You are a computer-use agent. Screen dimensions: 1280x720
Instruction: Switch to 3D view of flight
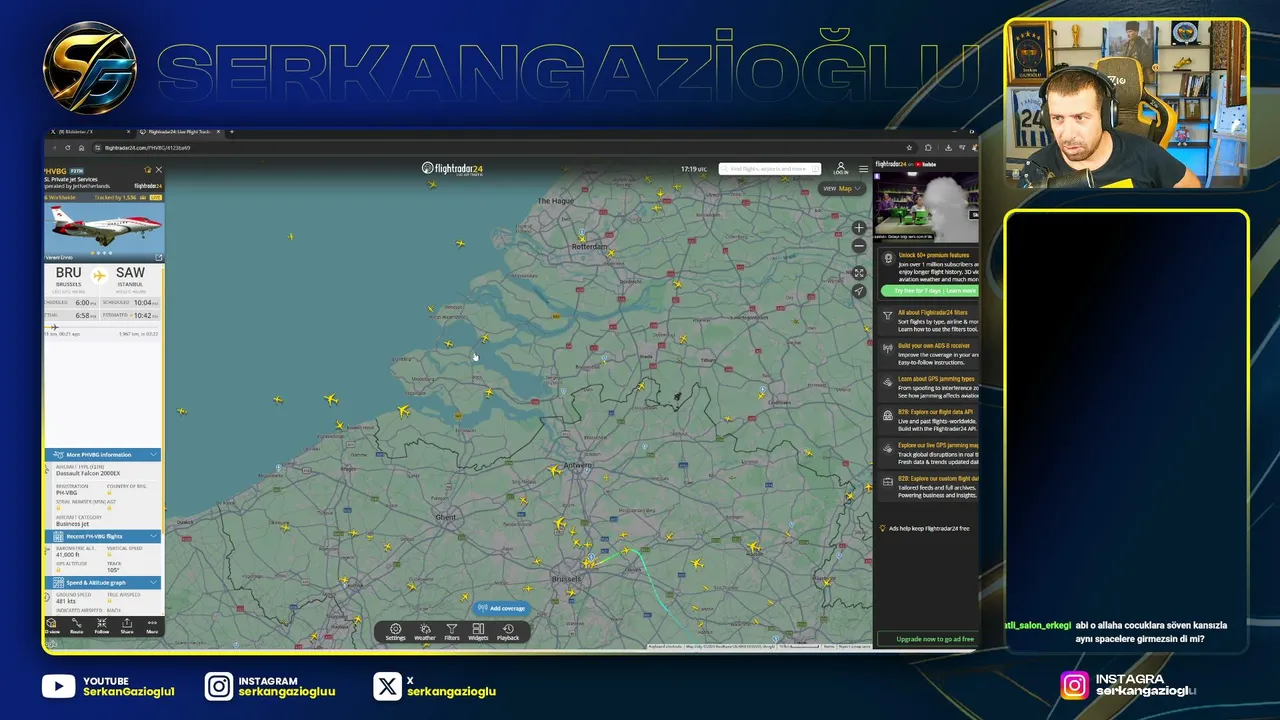pyautogui.click(x=52, y=626)
